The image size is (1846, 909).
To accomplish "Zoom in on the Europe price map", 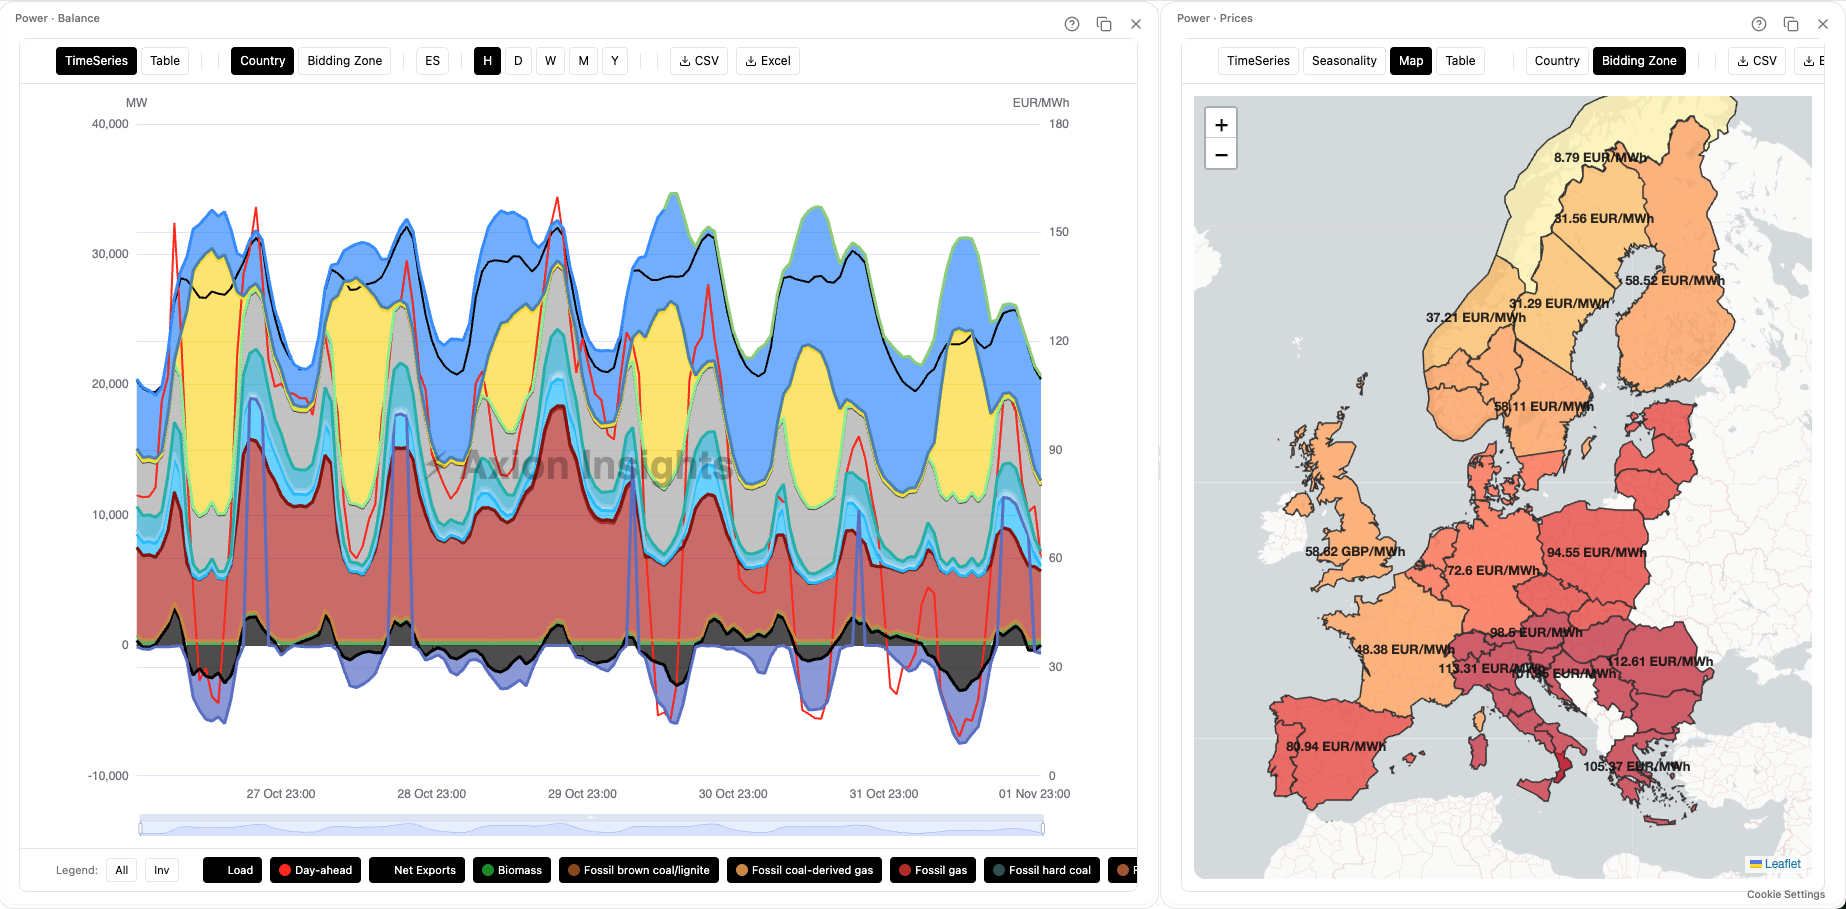I will [1221, 123].
